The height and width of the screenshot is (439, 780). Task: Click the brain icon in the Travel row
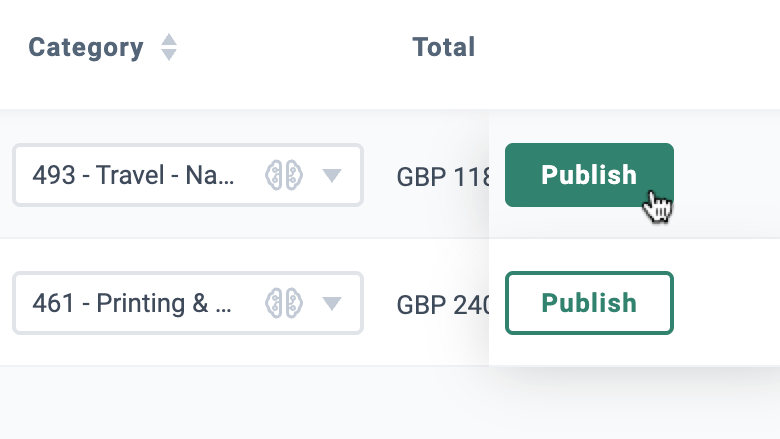click(x=284, y=175)
